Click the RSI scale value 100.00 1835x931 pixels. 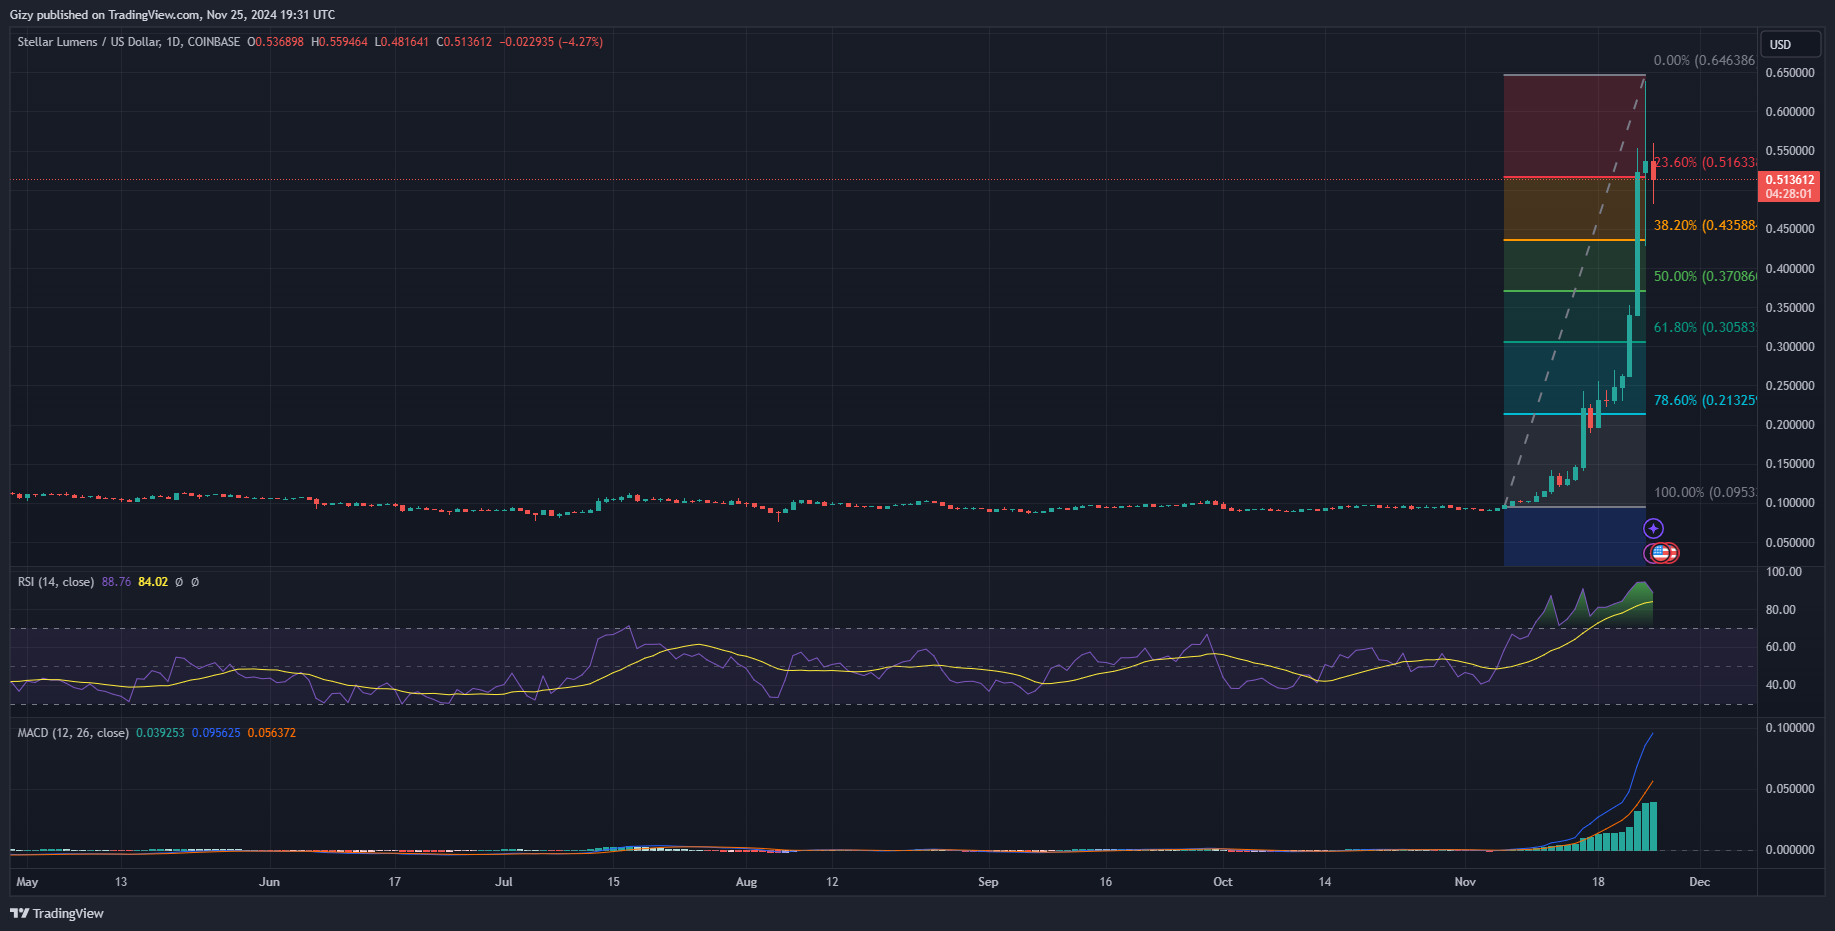tap(1784, 572)
